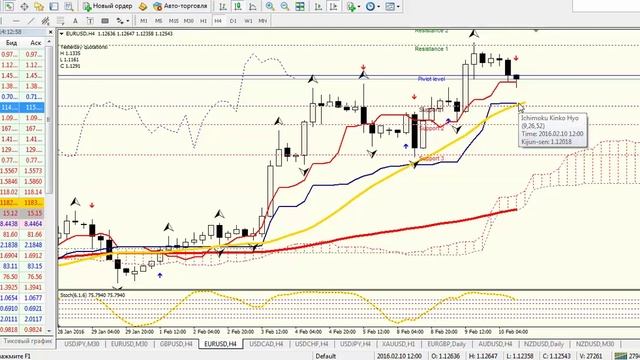Open the Strategy Tester icon

click(x=69, y=7)
